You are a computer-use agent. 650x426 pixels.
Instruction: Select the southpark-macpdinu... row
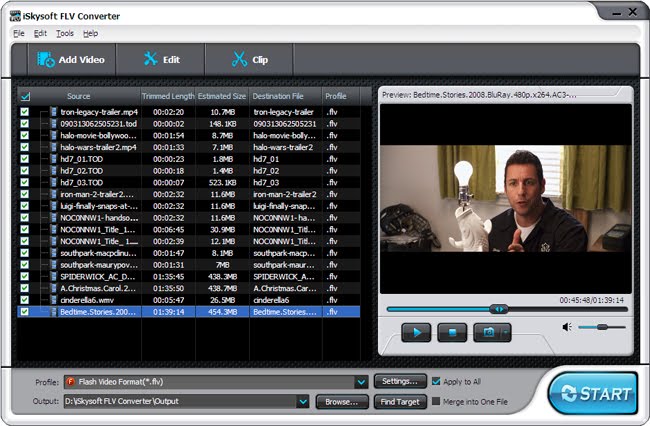tap(189, 253)
